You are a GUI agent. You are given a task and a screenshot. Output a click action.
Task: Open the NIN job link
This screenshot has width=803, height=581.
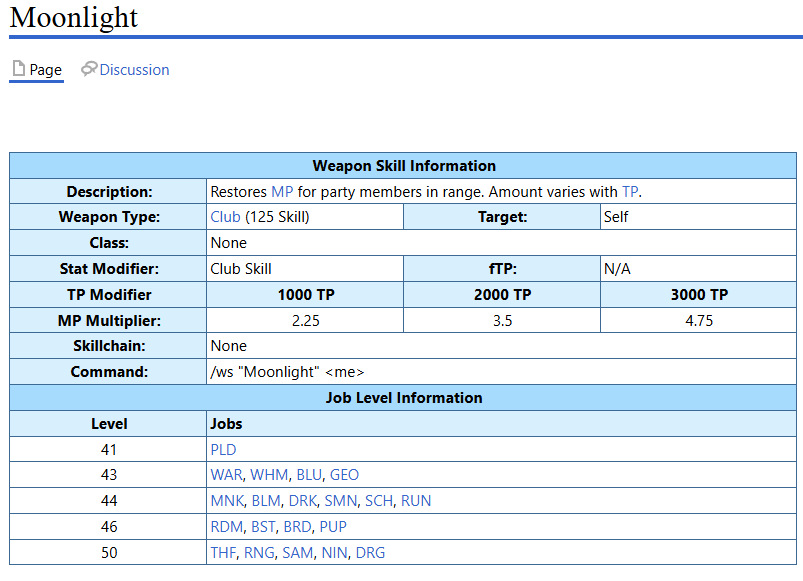pyautogui.click(x=334, y=553)
